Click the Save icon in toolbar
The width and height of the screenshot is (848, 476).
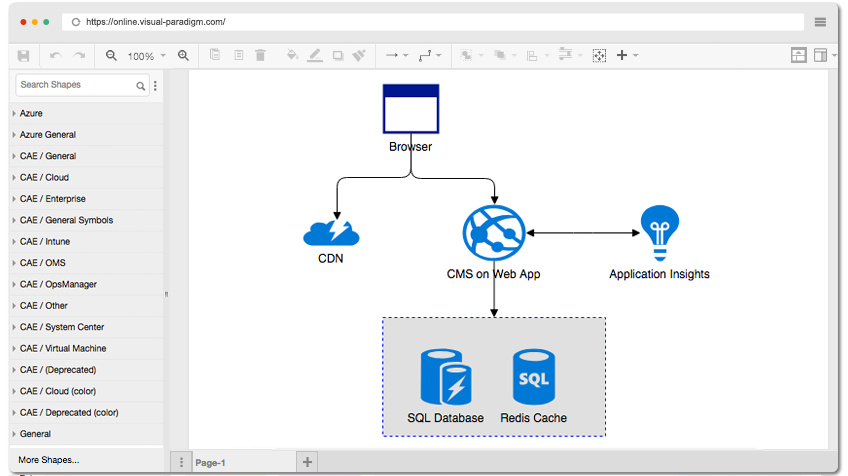[x=23, y=56]
